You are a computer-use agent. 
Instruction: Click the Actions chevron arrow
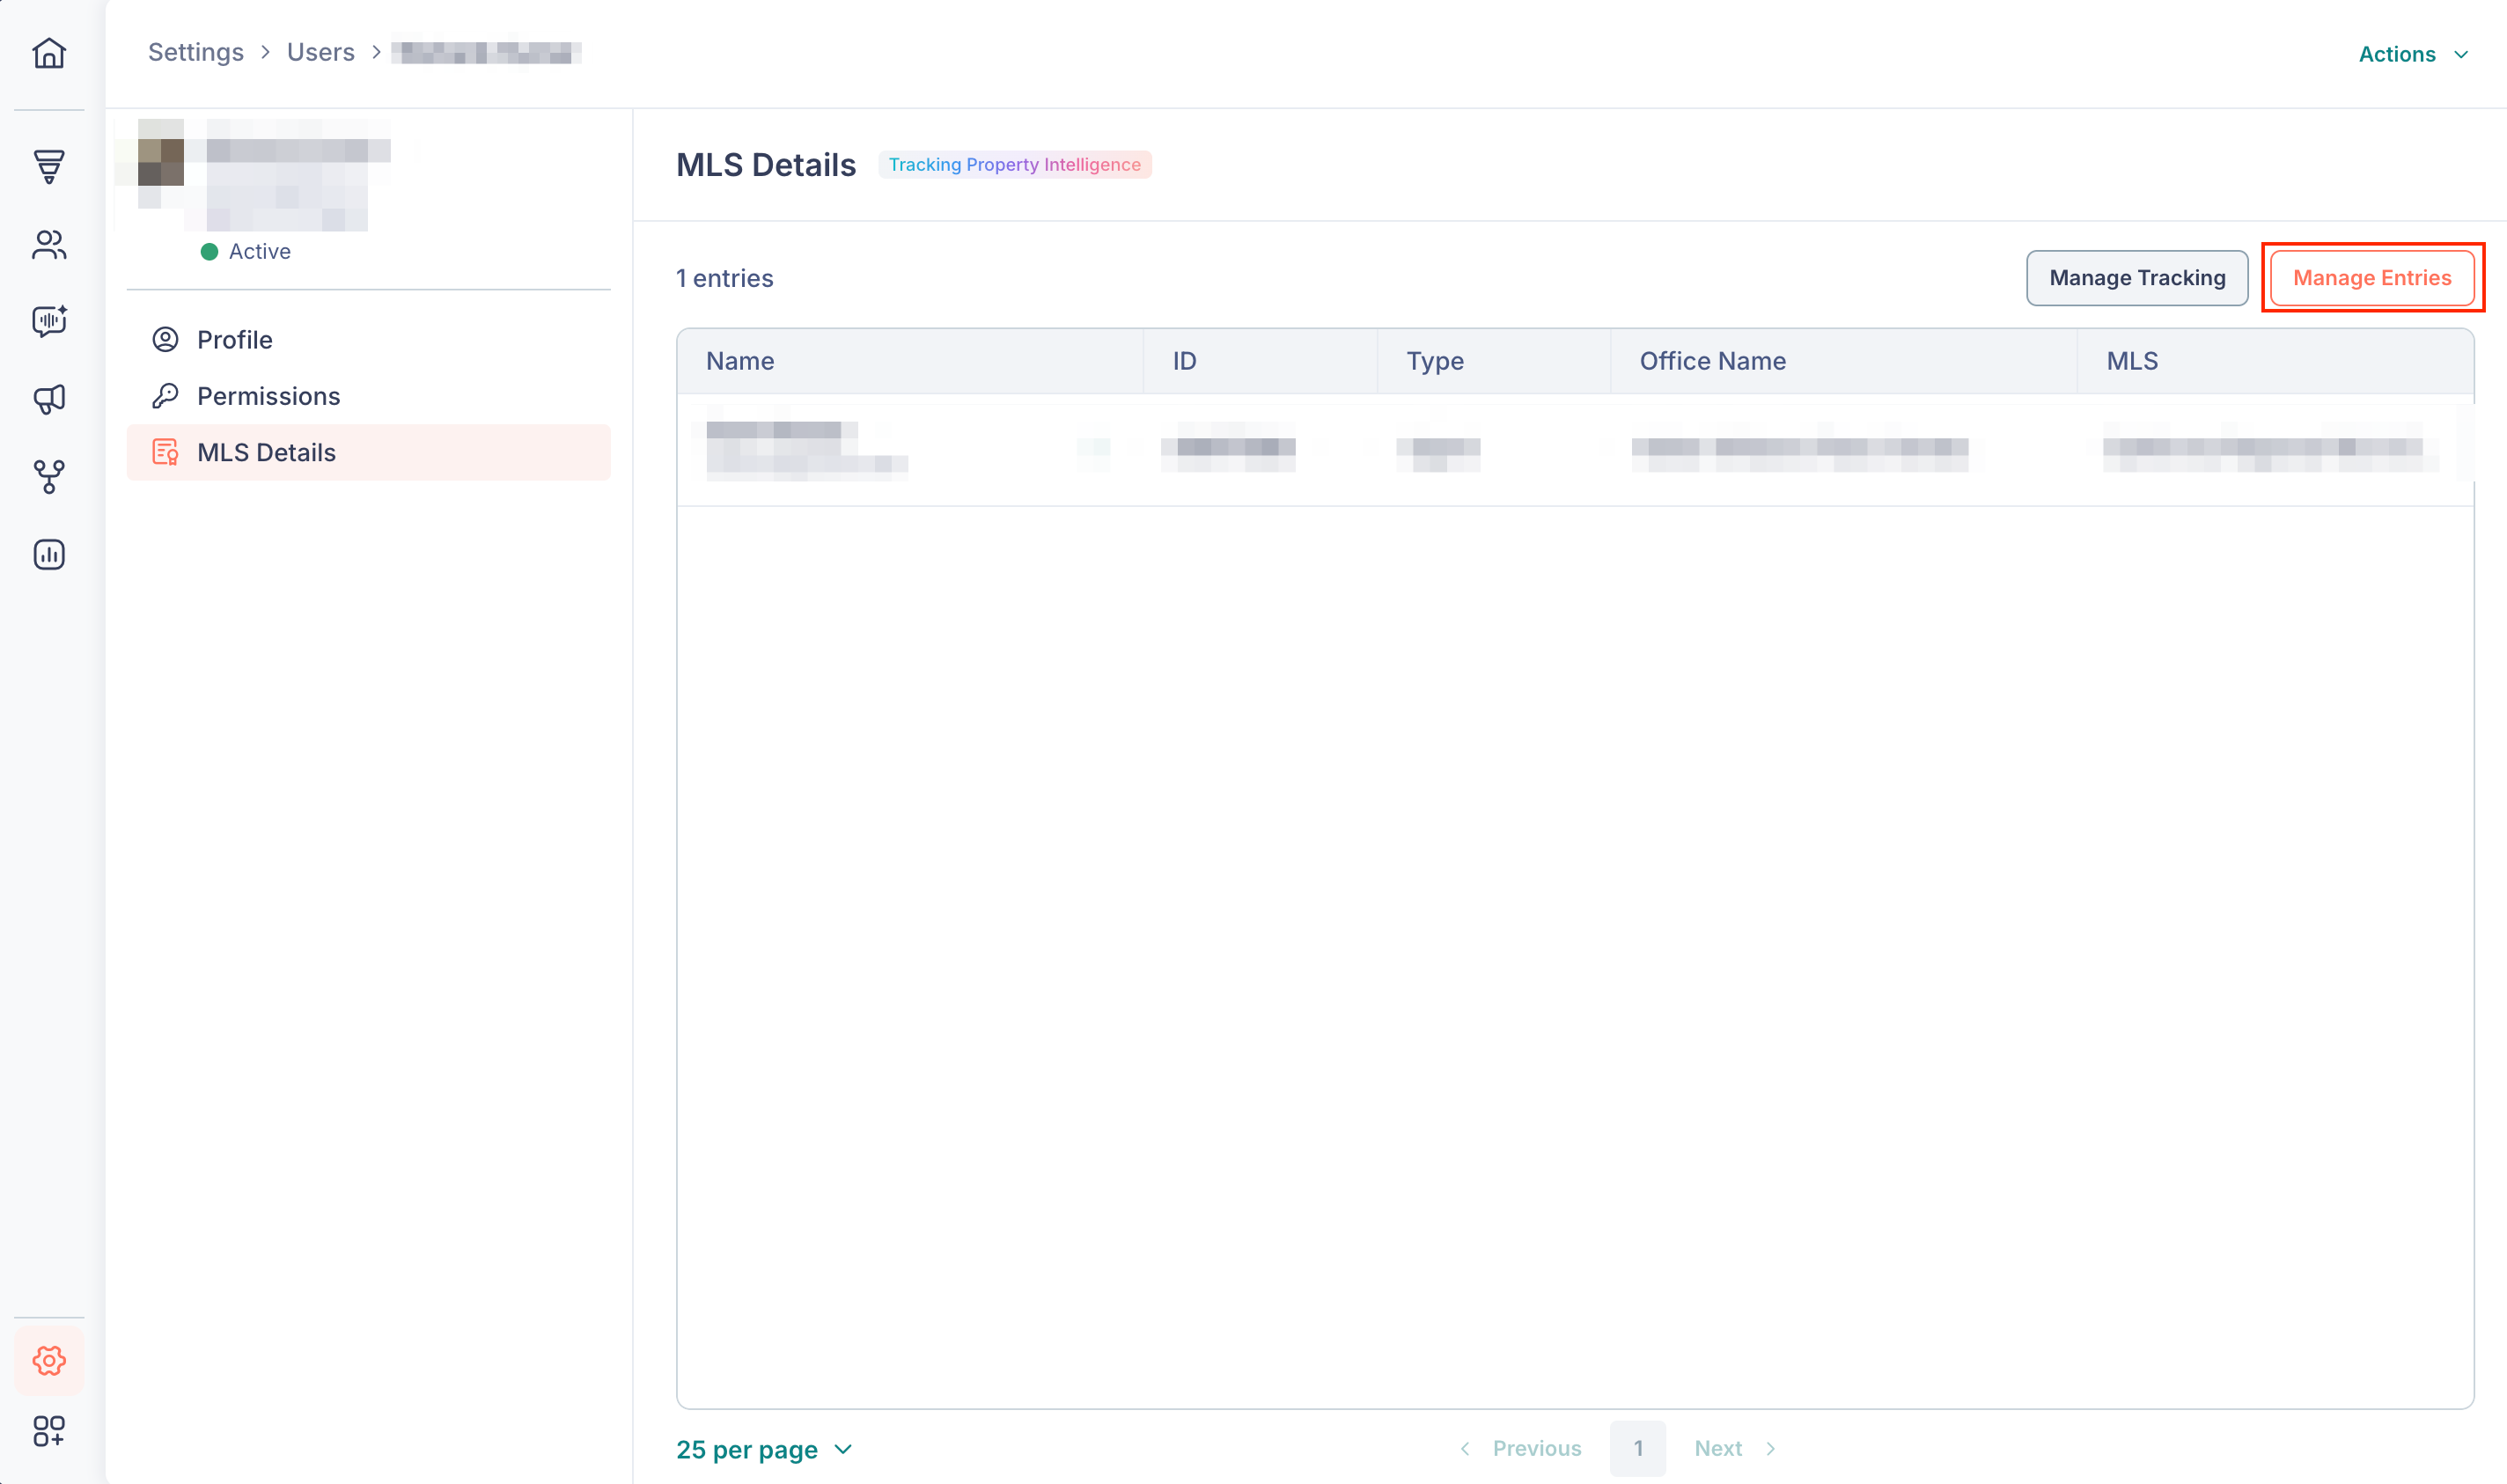(2460, 55)
